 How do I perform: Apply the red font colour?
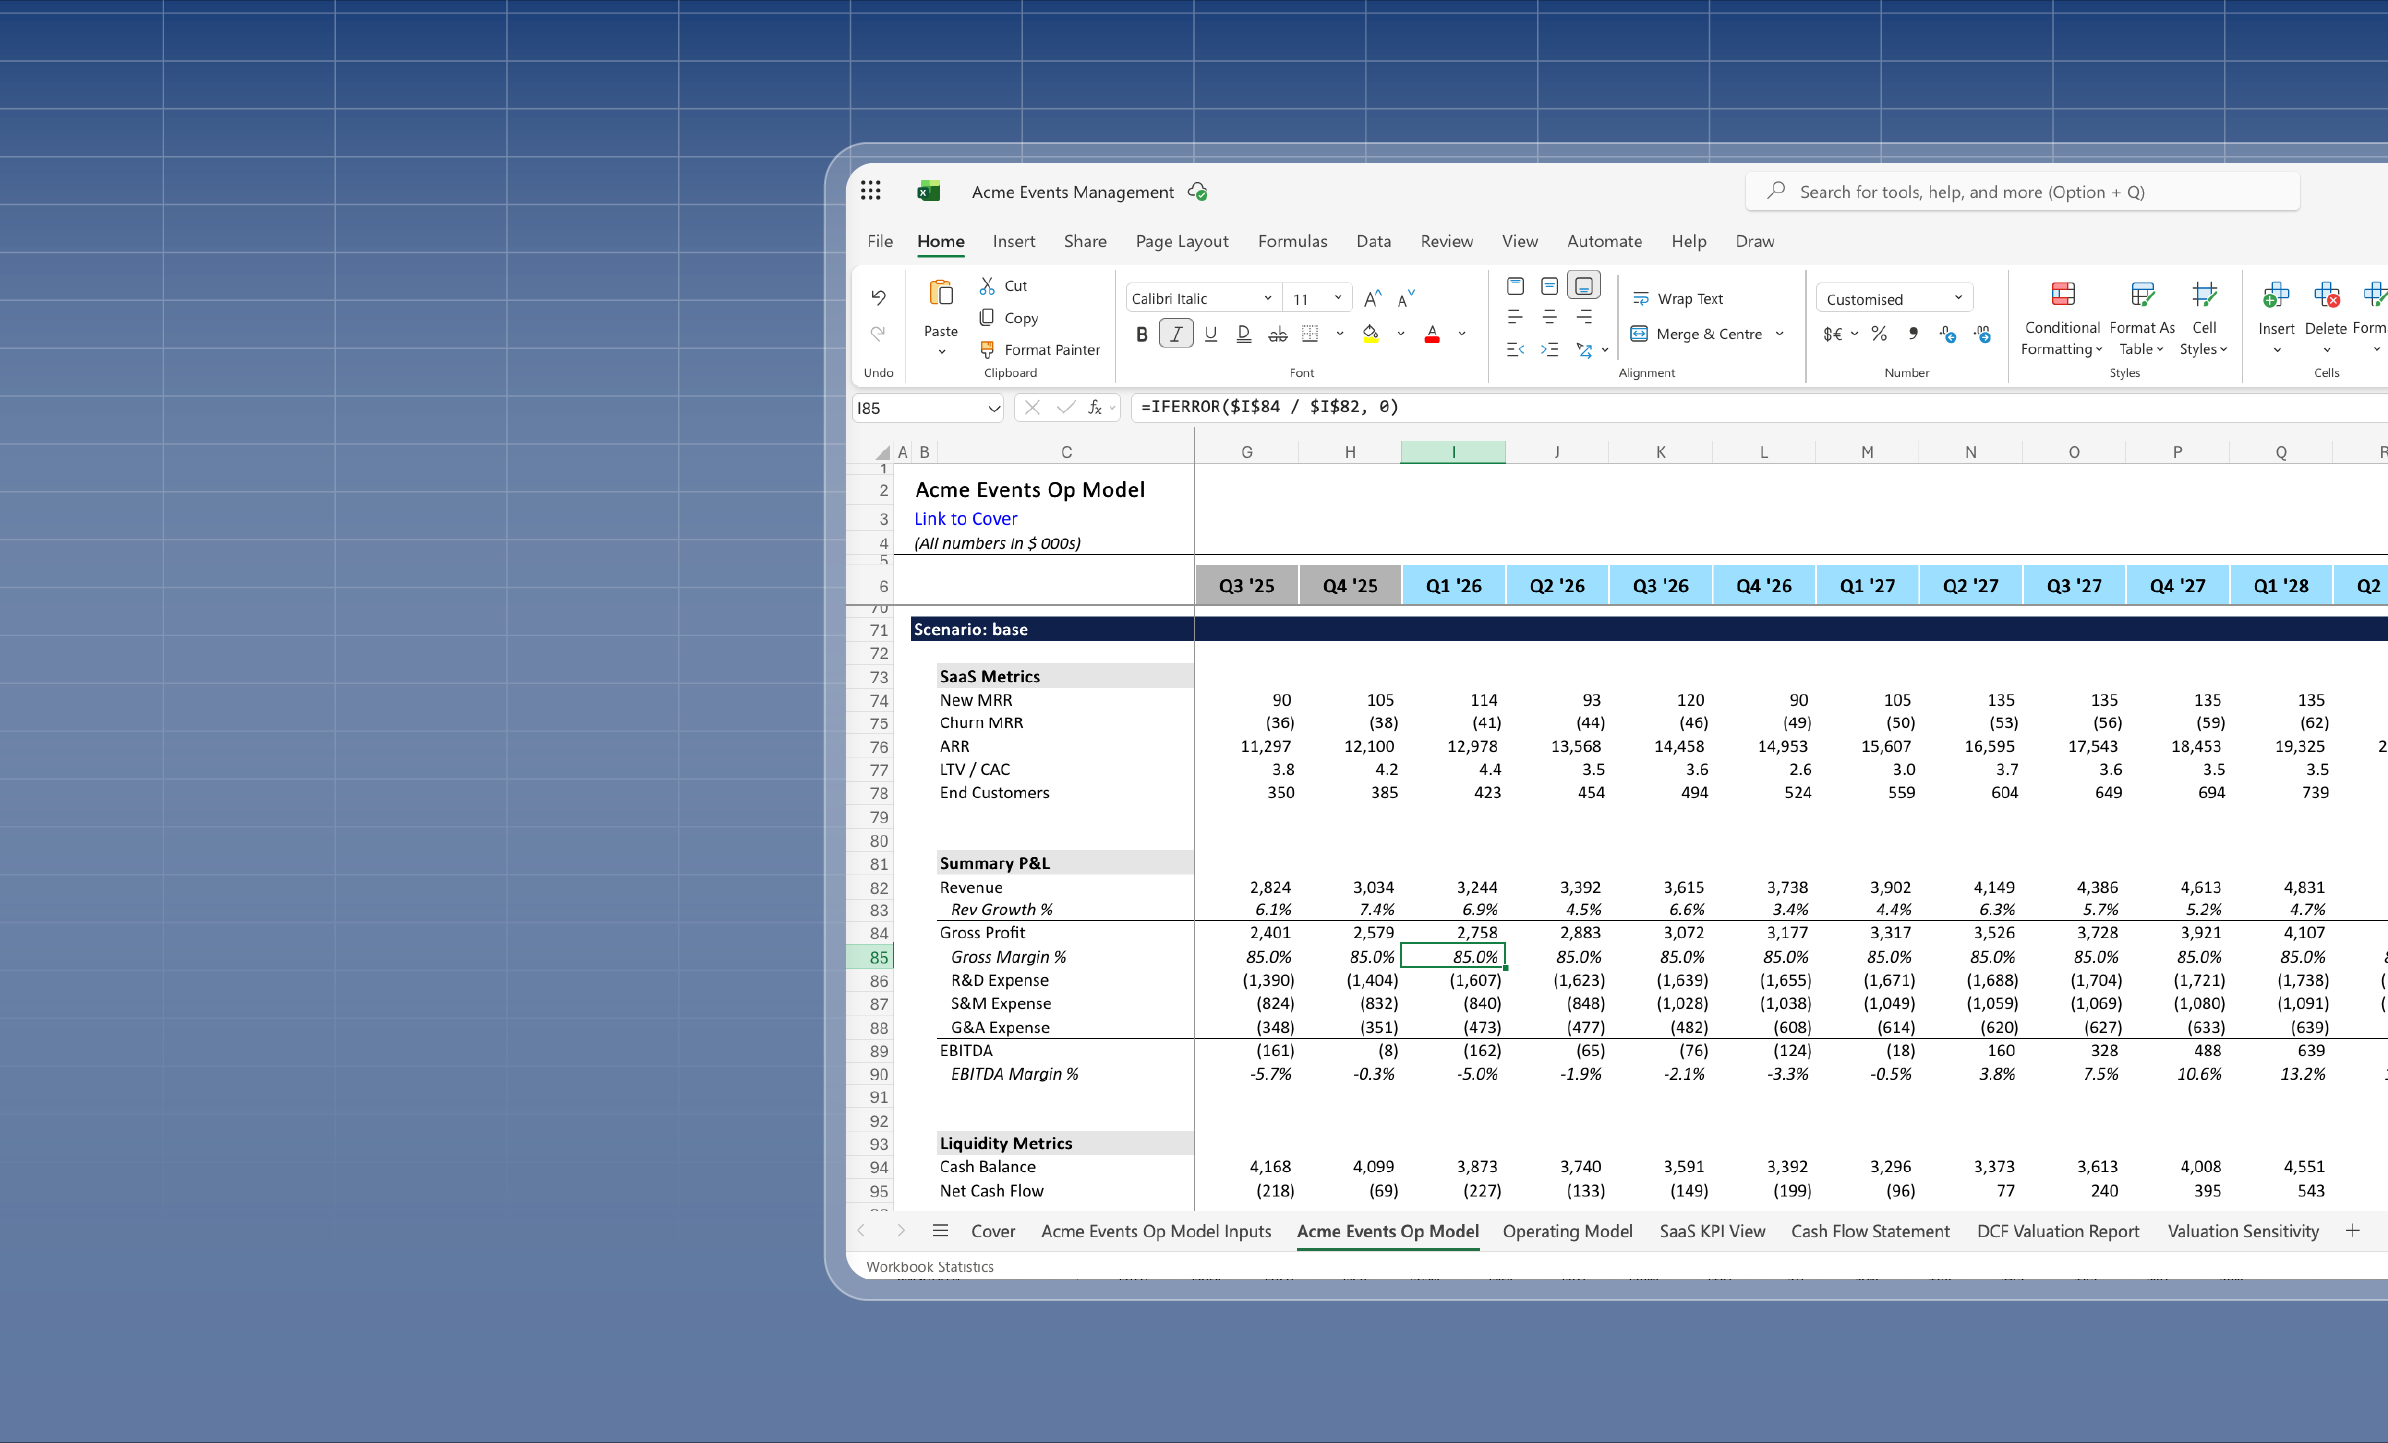tap(1432, 334)
